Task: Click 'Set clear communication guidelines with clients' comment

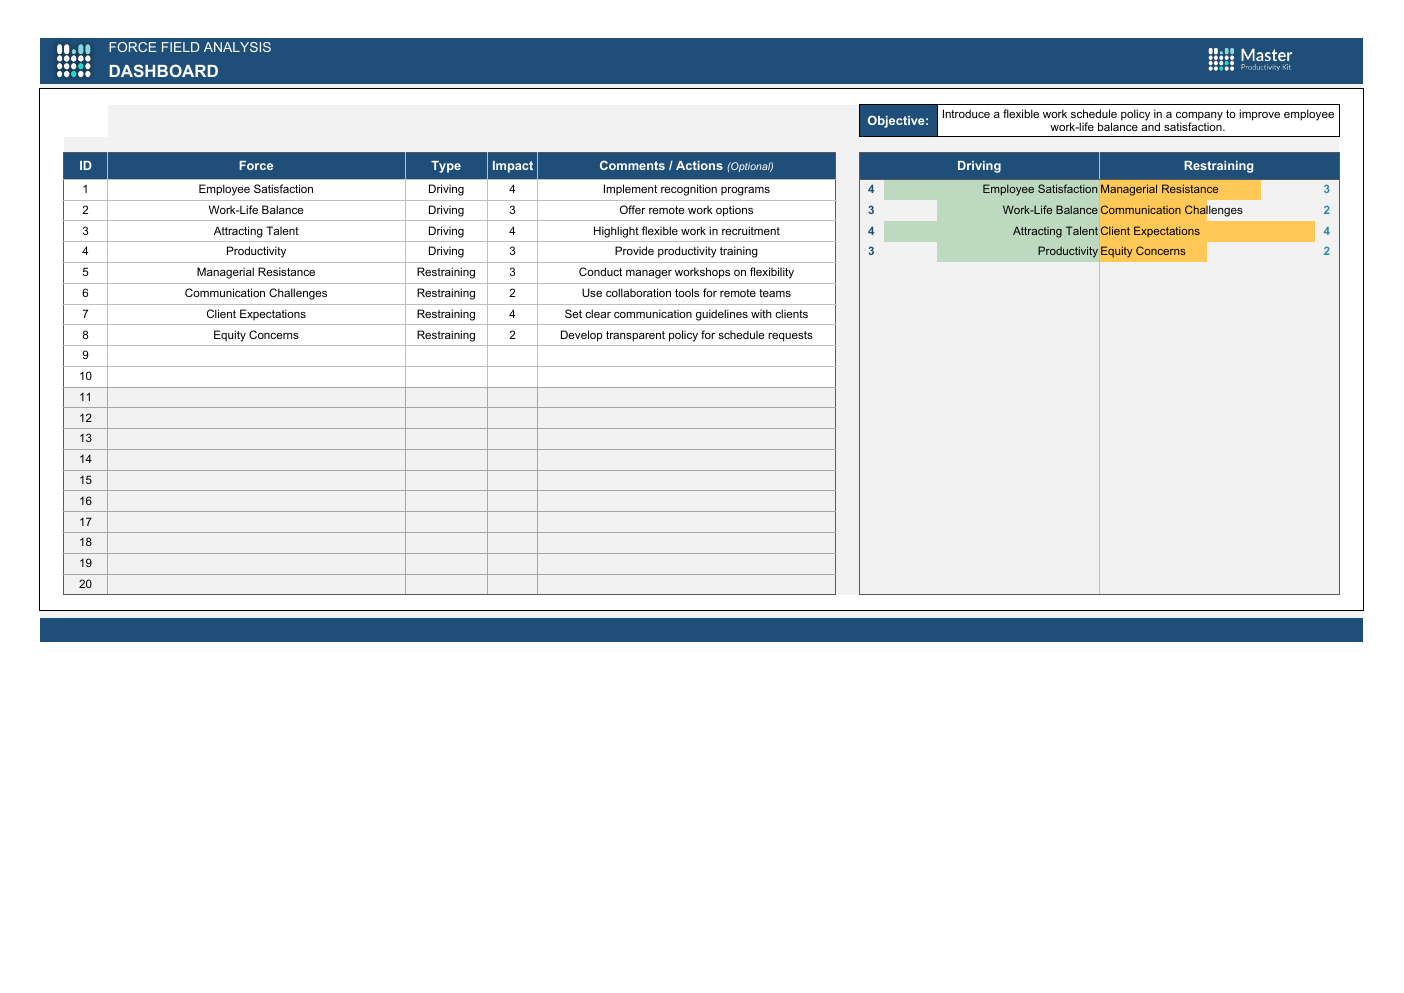Action: 686,314
